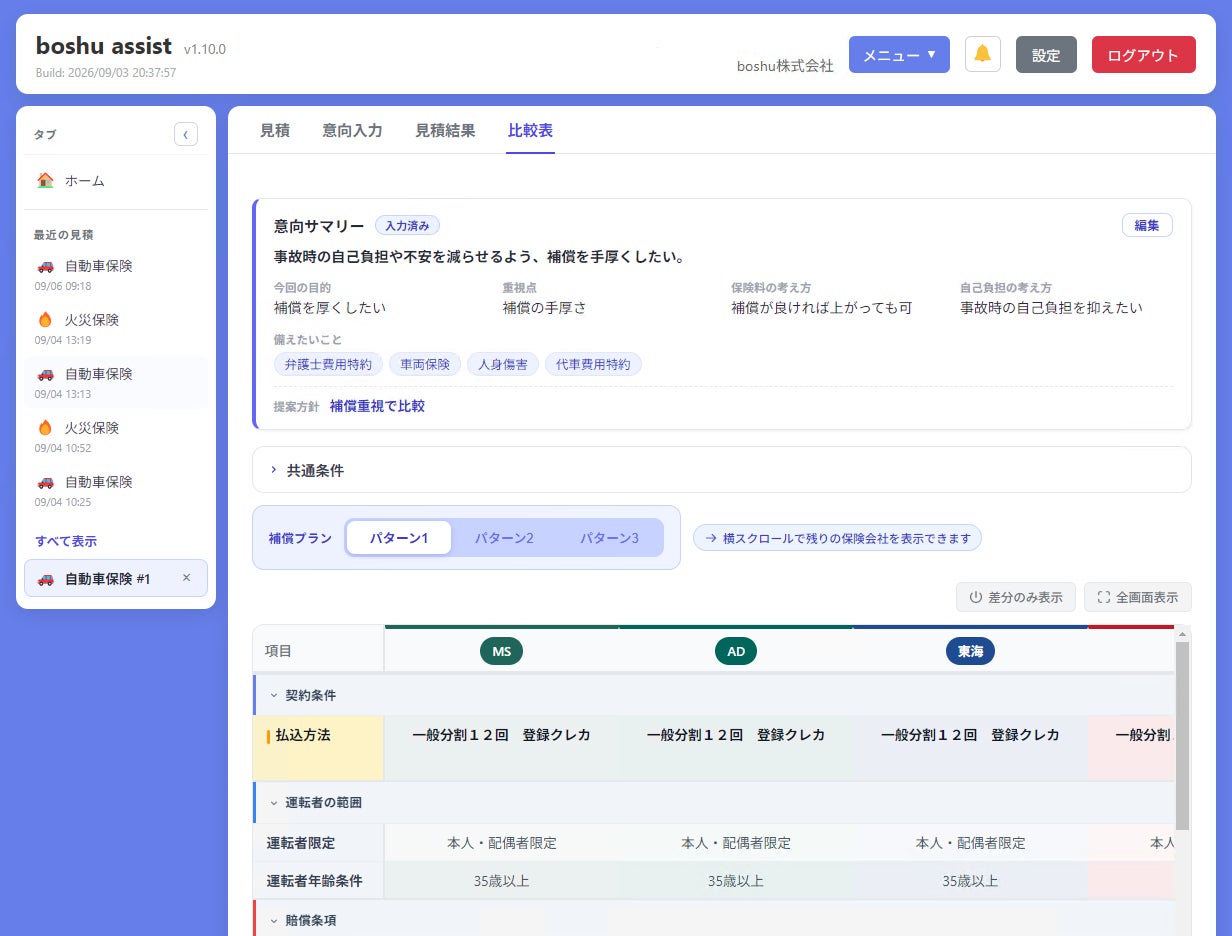Click the 東海 insurer badge
The width and height of the screenshot is (1232, 936).
click(970, 651)
